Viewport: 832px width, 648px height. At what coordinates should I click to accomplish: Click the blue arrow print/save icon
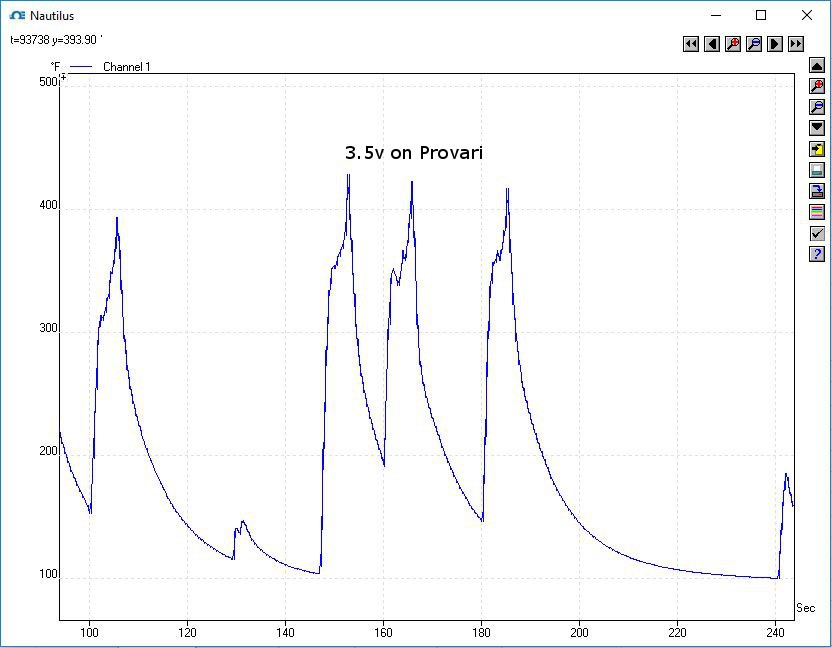[x=817, y=191]
